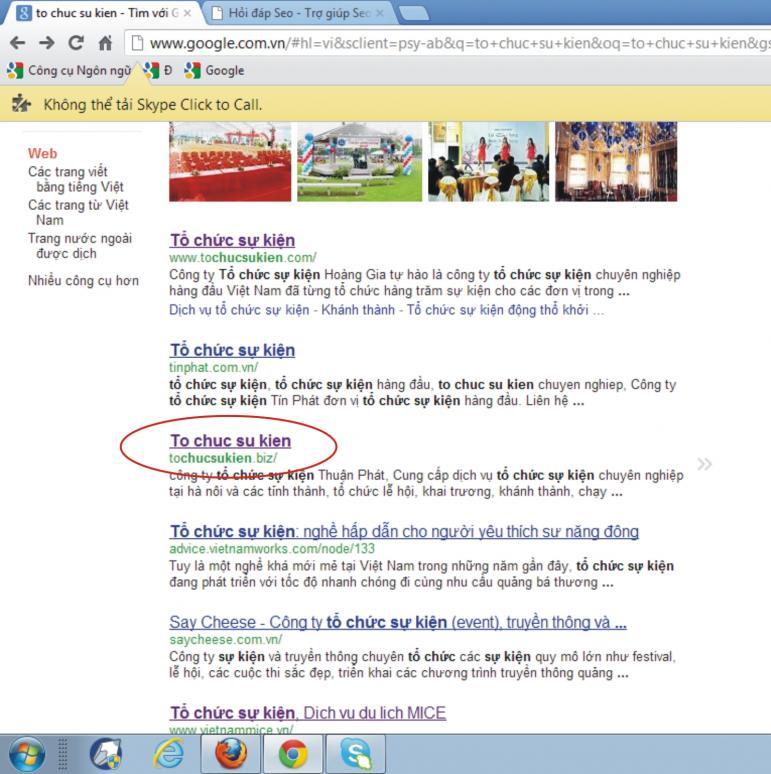Open the 'Đ' bookmark
This screenshot has height=774, width=771.
pyautogui.click(x=158, y=71)
